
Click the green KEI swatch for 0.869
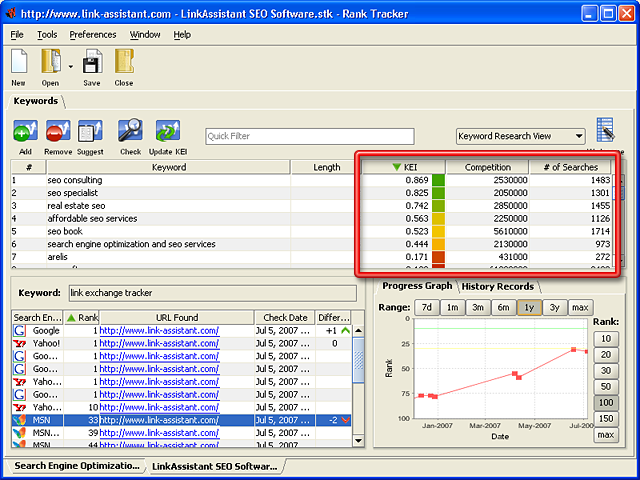click(438, 180)
